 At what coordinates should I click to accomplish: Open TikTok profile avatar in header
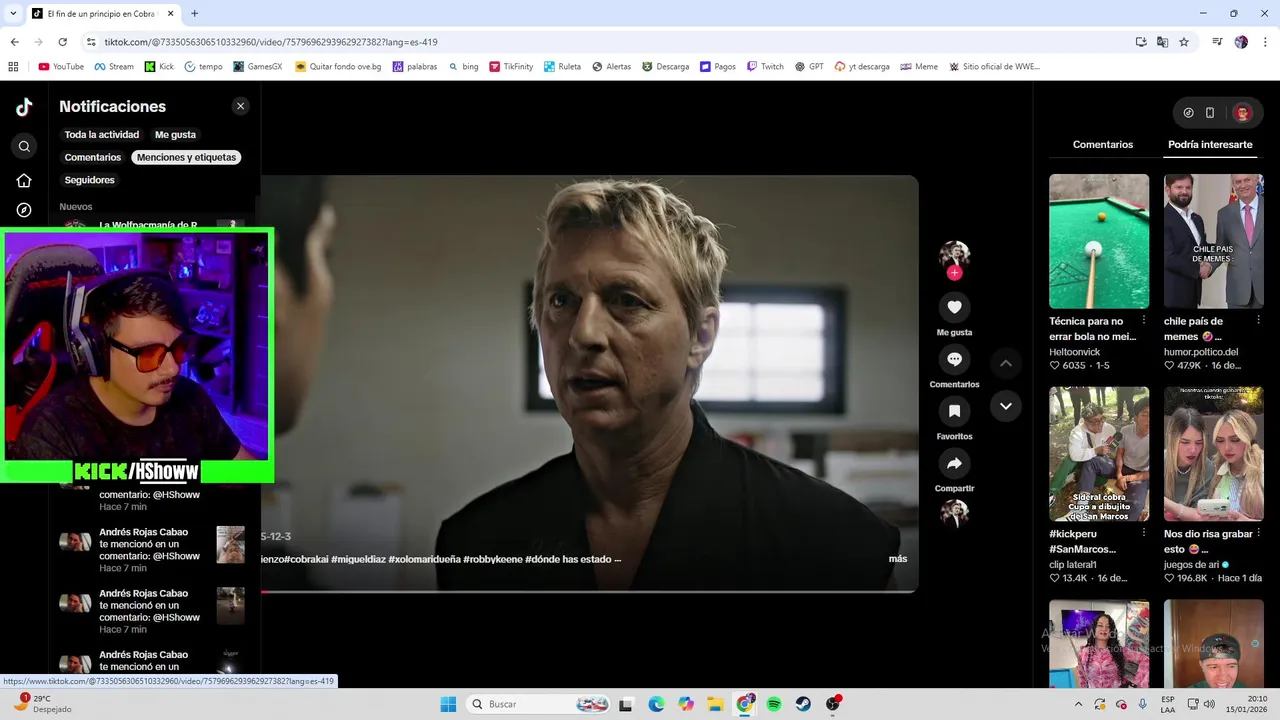1243,113
